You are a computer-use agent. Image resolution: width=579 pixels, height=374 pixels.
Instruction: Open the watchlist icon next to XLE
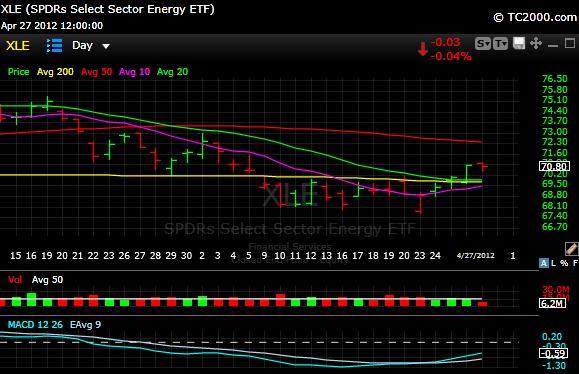(x=54, y=46)
